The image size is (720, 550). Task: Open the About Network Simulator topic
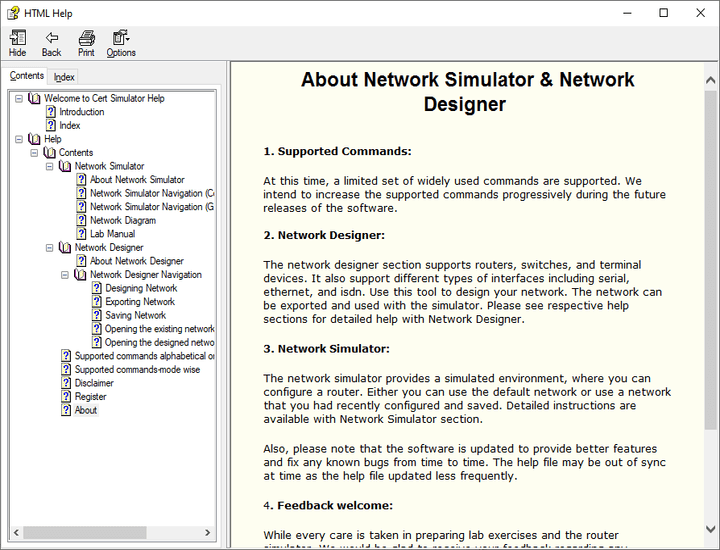tap(137, 180)
